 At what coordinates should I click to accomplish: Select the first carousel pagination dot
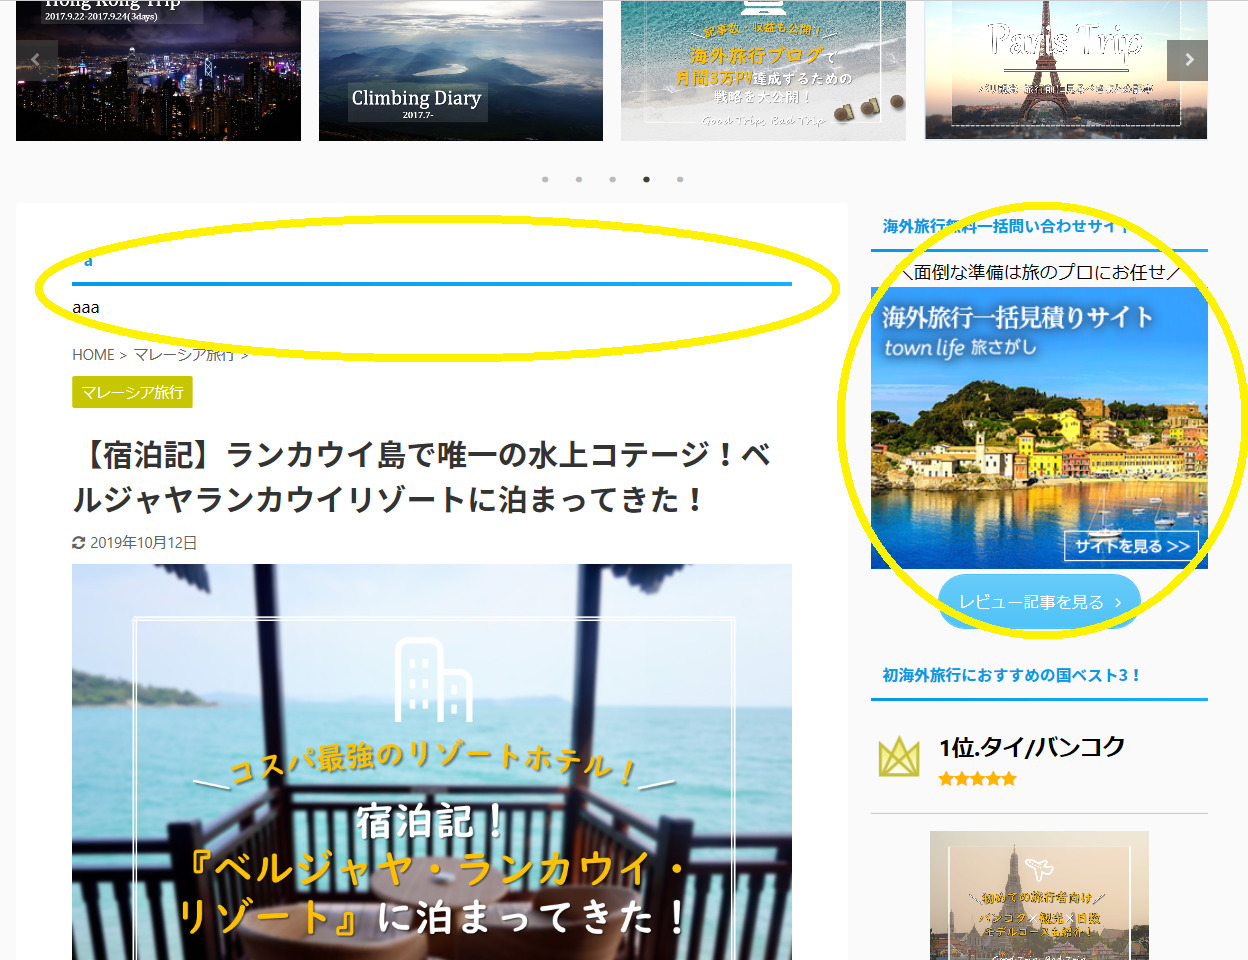(x=545, y=180)
